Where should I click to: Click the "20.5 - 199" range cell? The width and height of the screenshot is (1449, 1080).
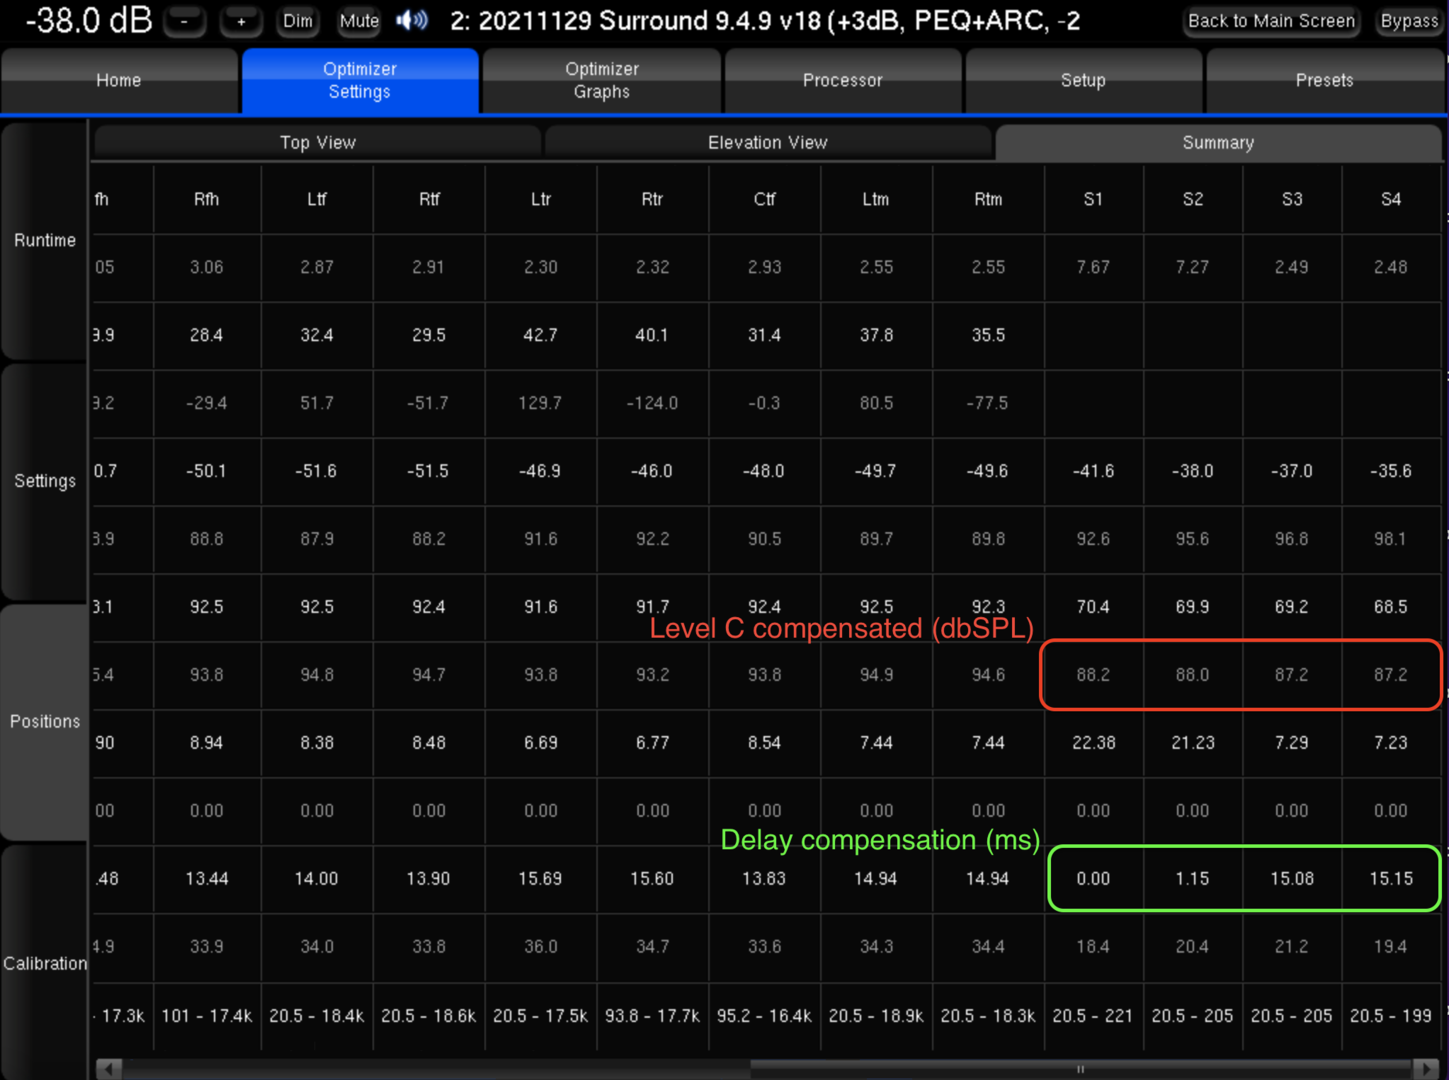[x=1391, y=1016]
